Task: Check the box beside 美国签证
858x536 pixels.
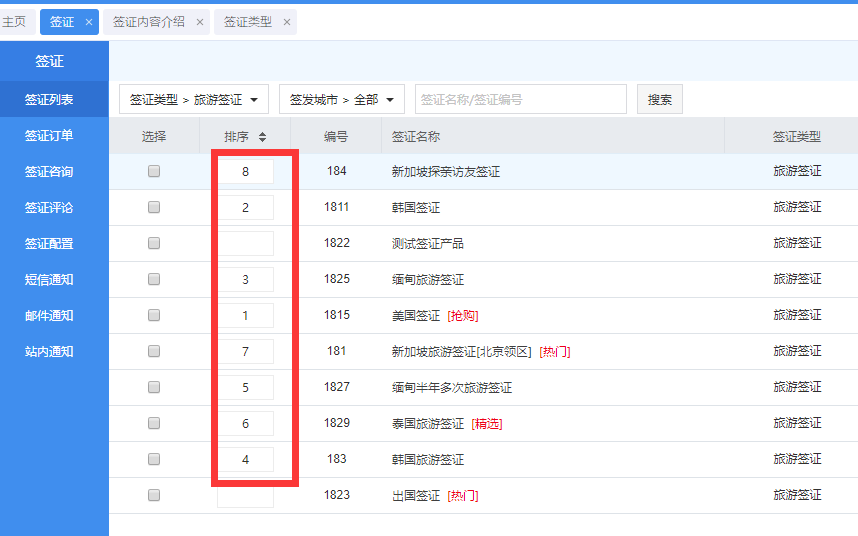Action: coord(154,315)
